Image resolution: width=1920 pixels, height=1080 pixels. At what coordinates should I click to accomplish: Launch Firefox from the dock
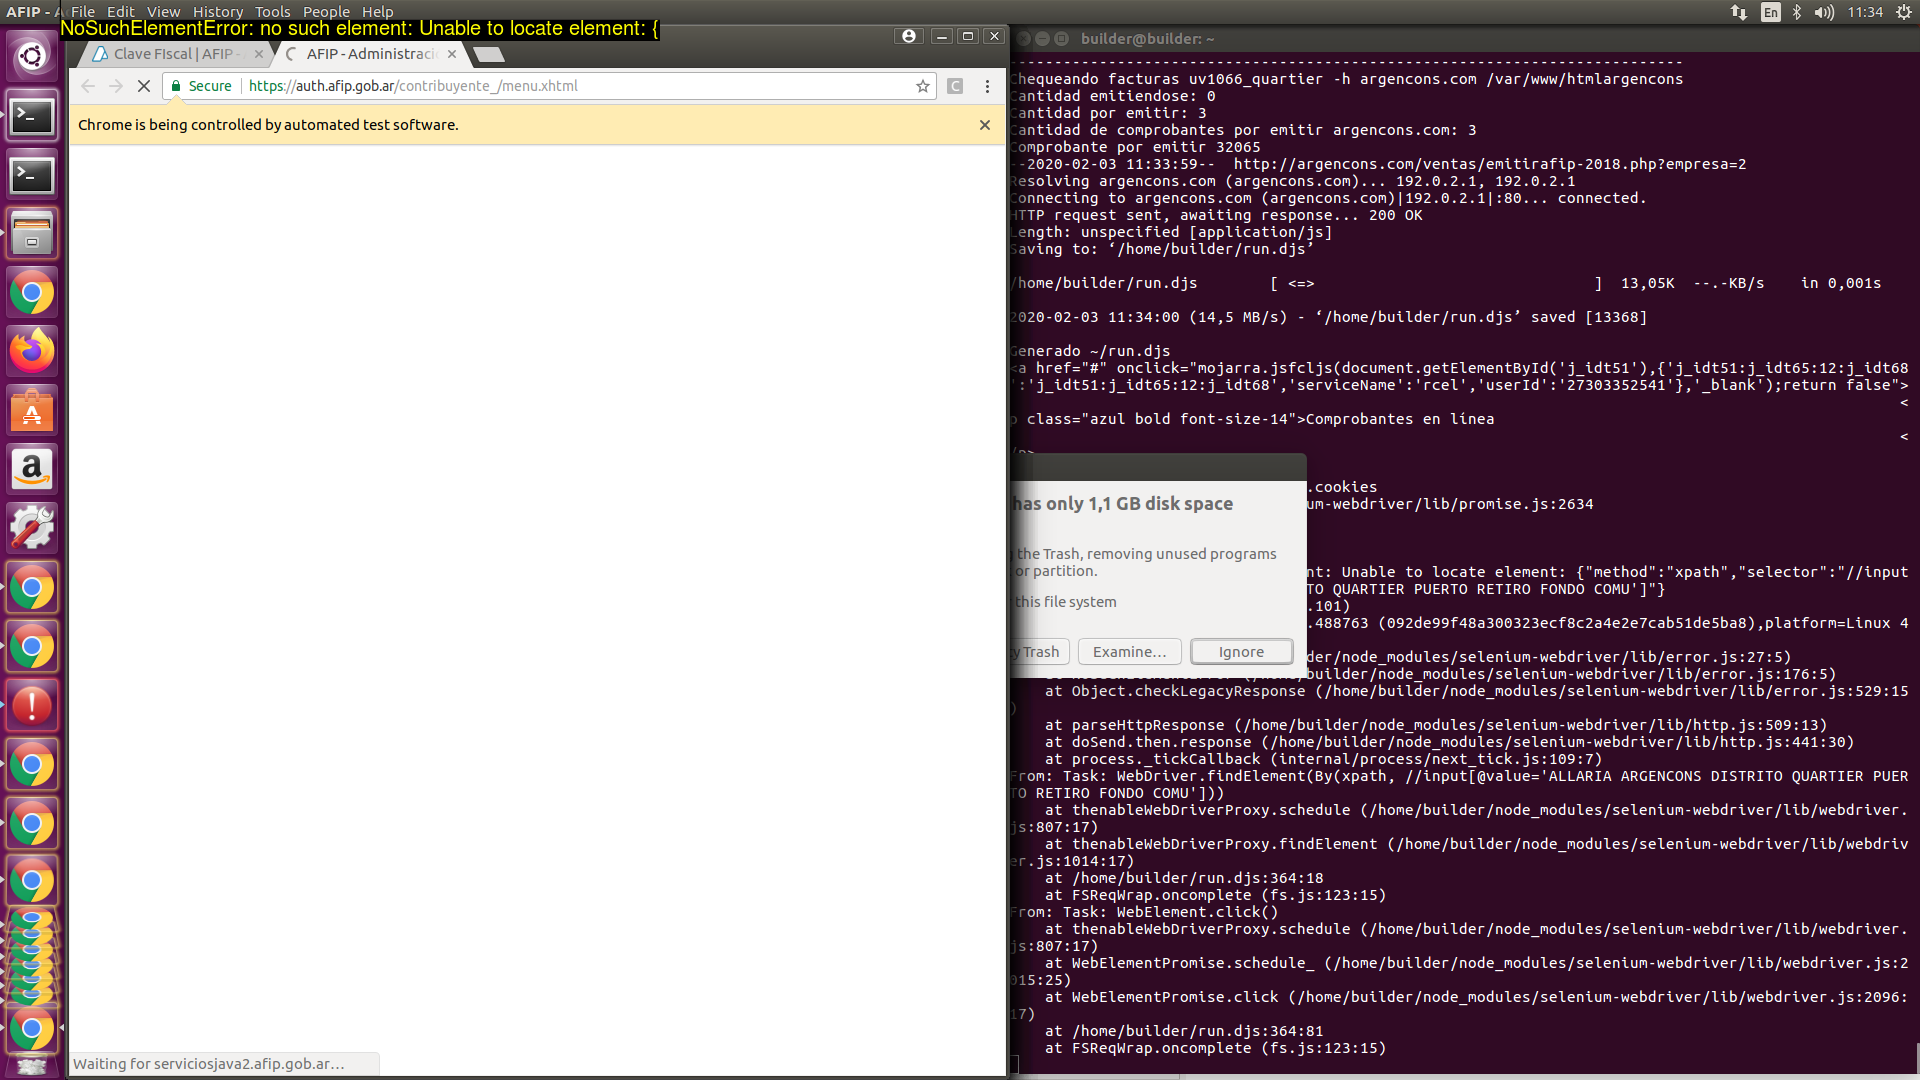[32, 351]
